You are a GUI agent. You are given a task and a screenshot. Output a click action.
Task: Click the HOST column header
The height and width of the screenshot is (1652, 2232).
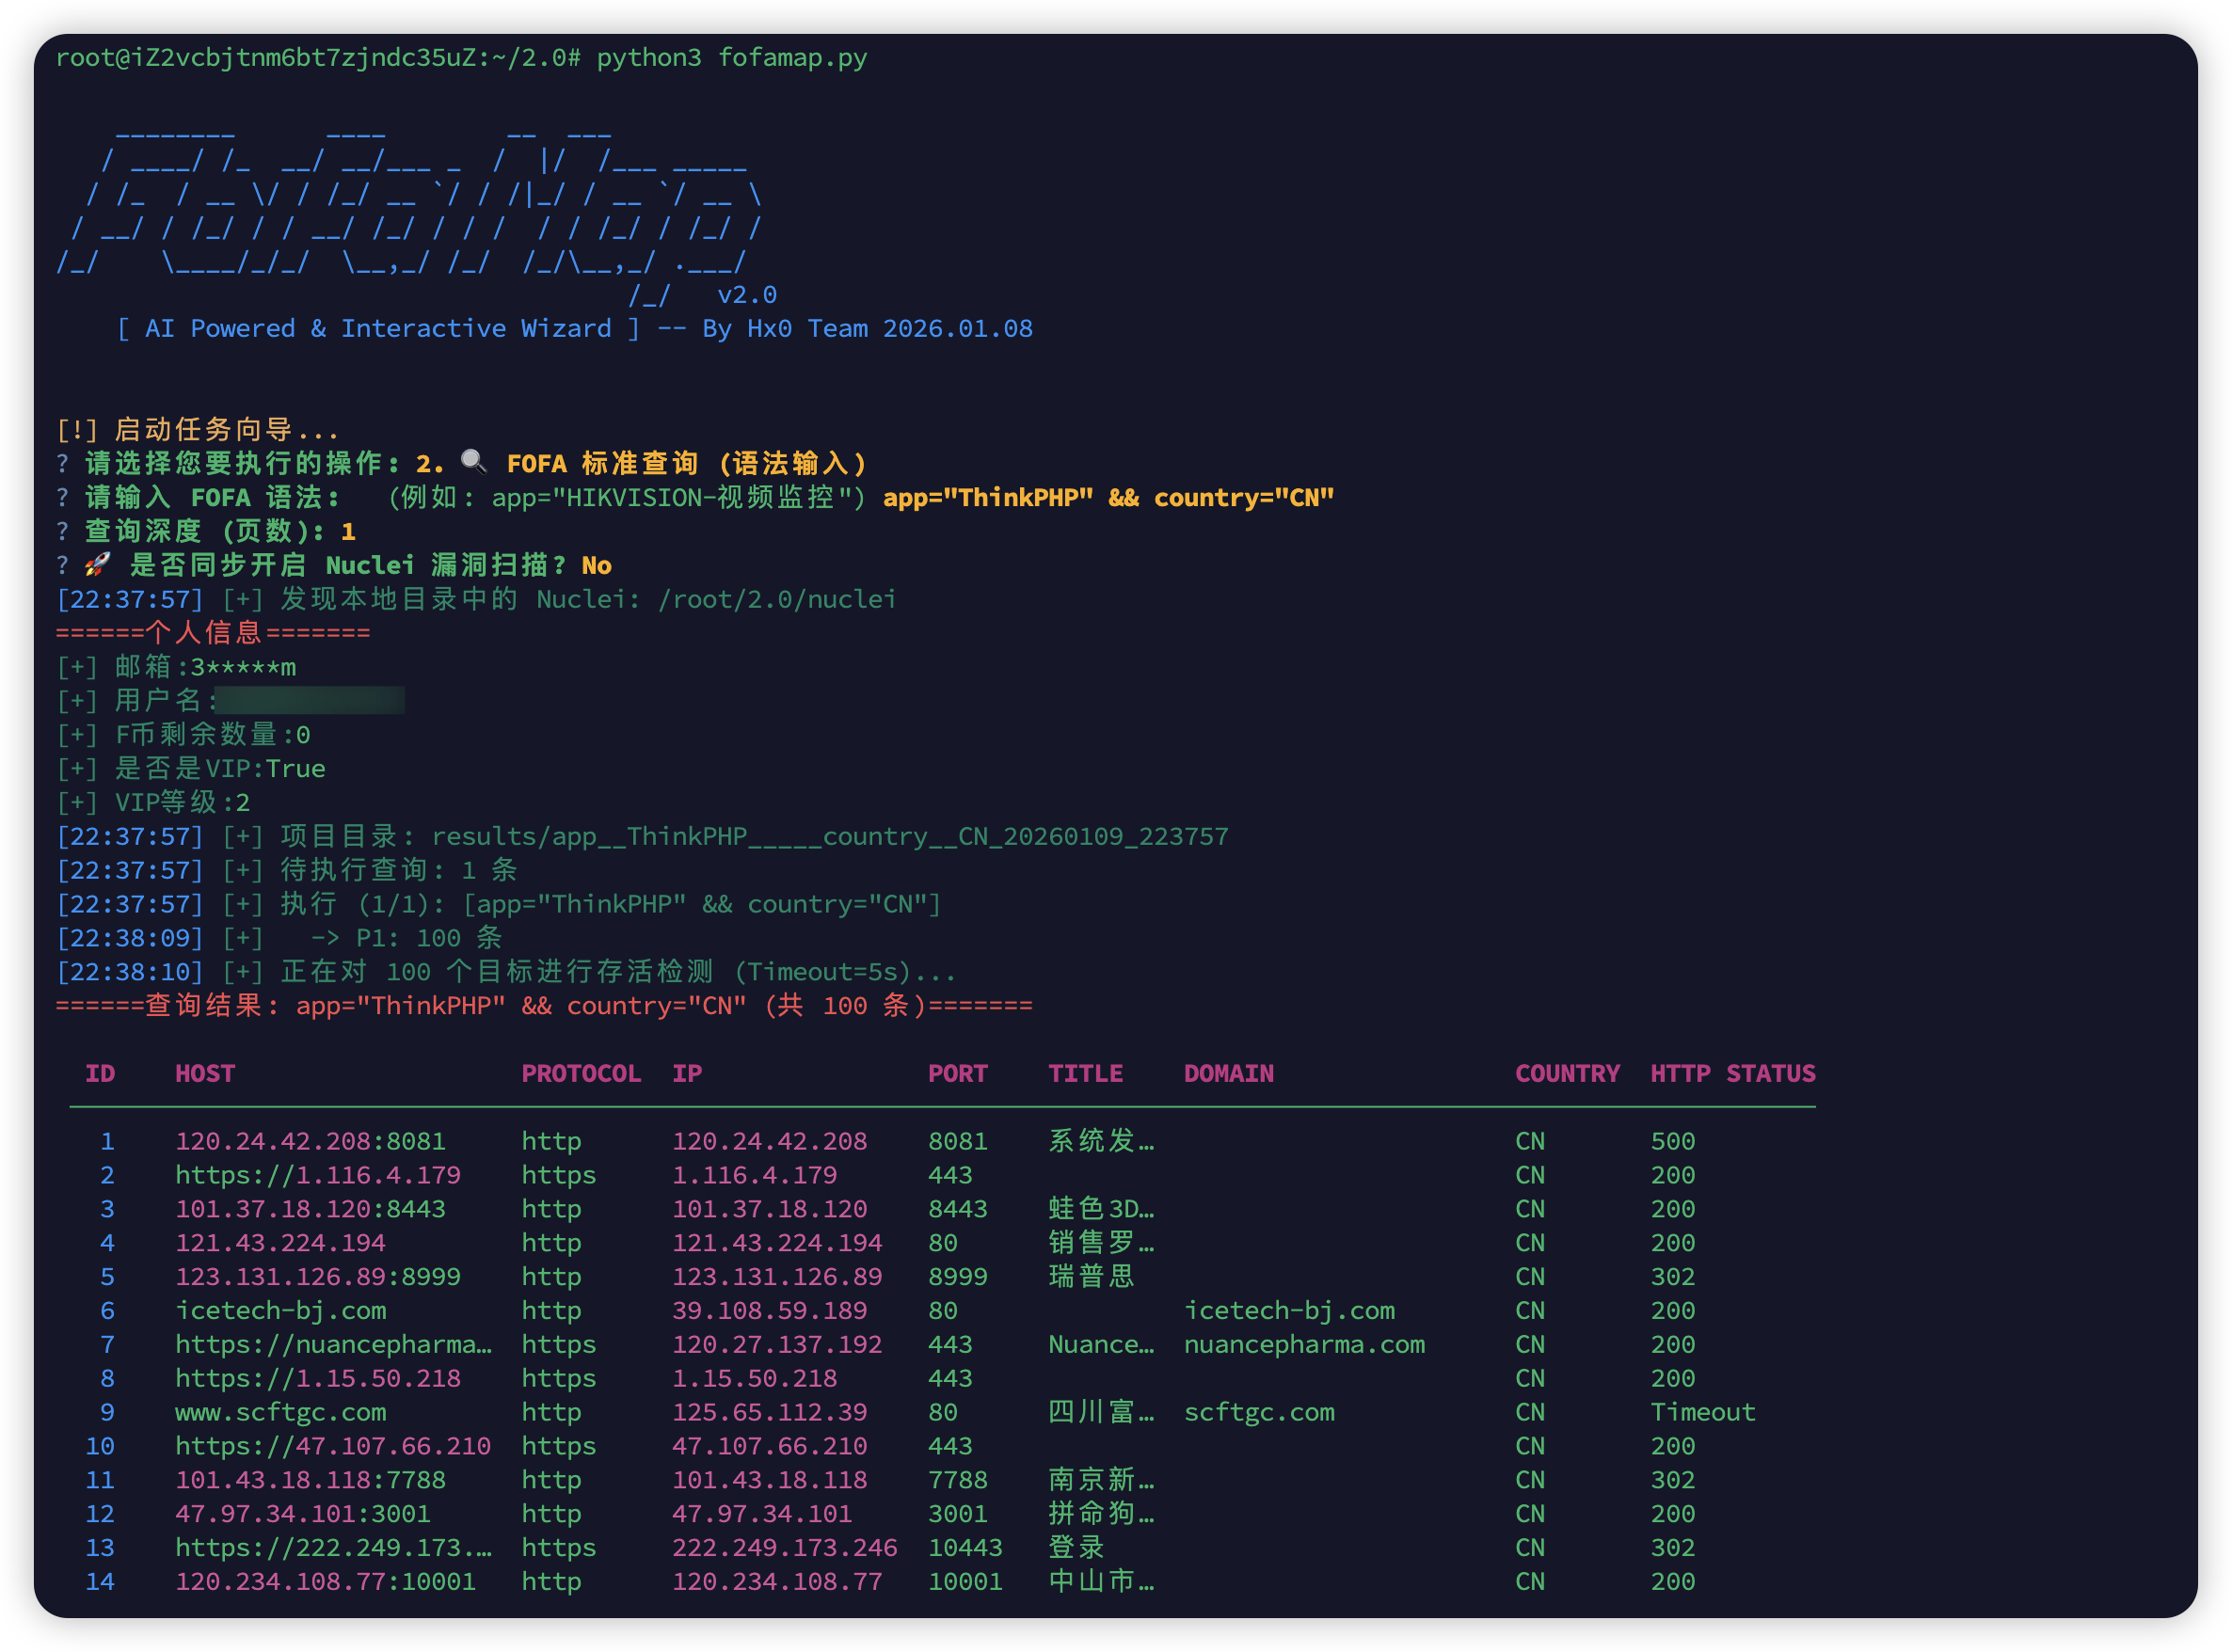[x=205, y=1073]
